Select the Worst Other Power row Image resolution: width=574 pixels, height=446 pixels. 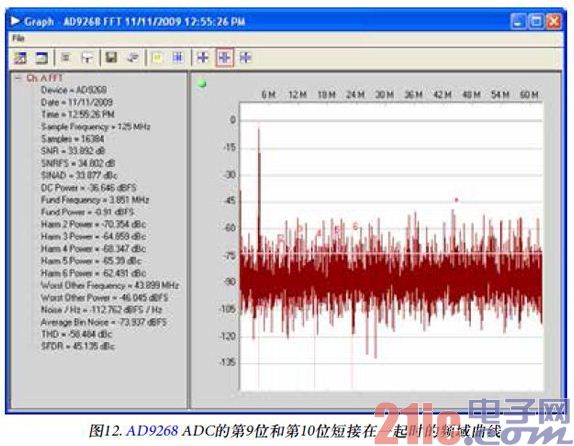[104, 297]
